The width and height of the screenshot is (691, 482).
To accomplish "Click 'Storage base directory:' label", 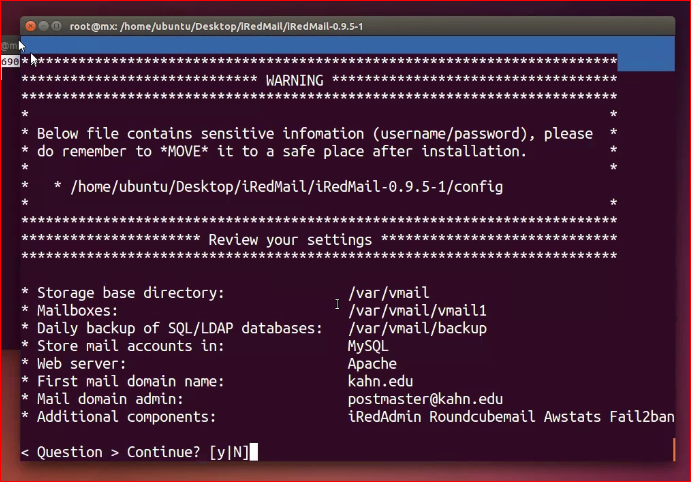I will tap(130, 293).
